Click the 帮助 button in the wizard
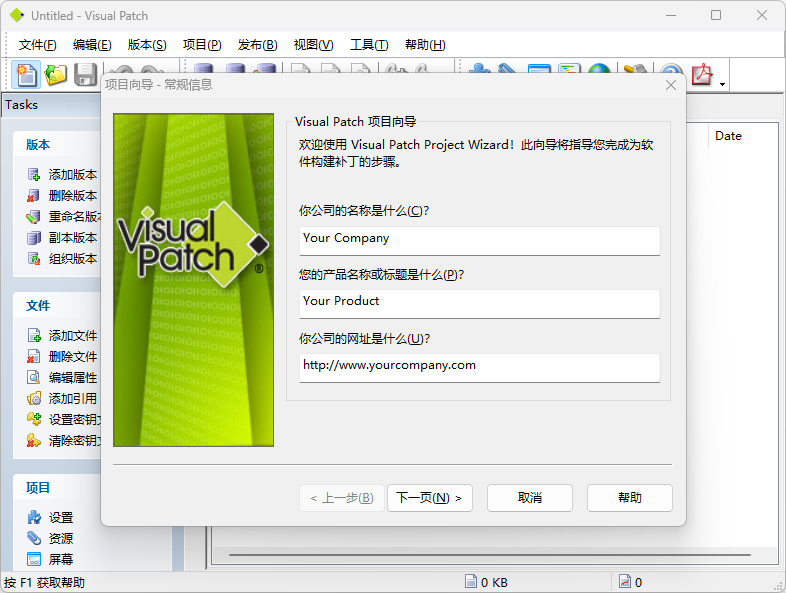 click(x=630, y=498)
